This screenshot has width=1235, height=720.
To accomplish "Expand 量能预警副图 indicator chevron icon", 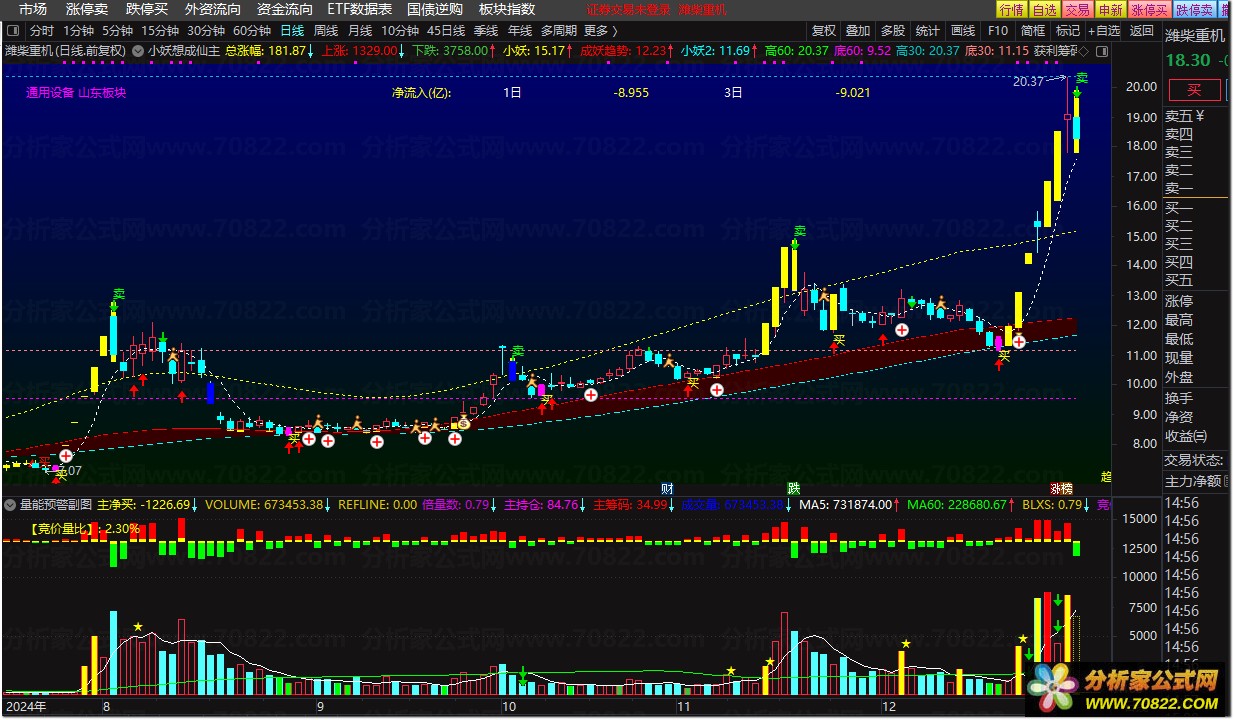I will click(11, 505).
